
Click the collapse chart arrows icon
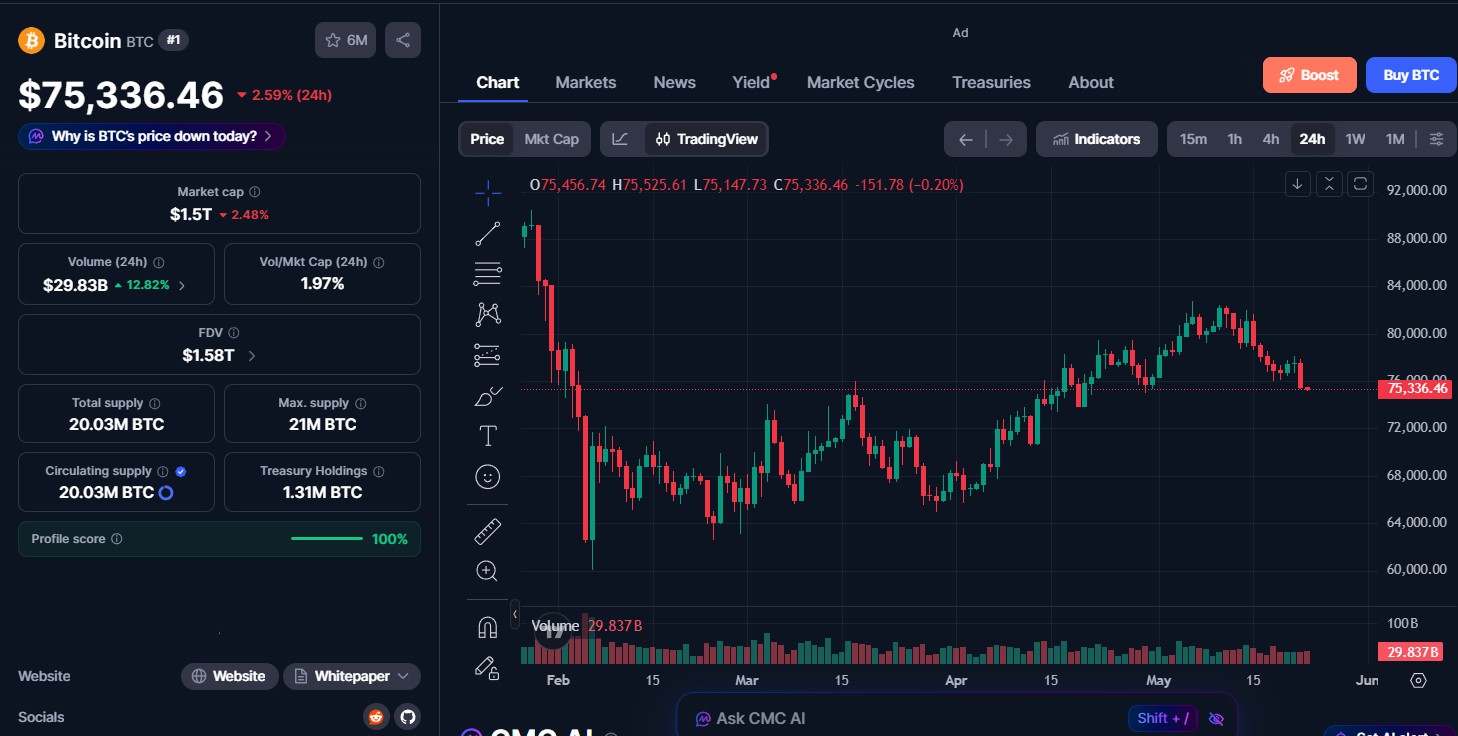point(1329,183)
